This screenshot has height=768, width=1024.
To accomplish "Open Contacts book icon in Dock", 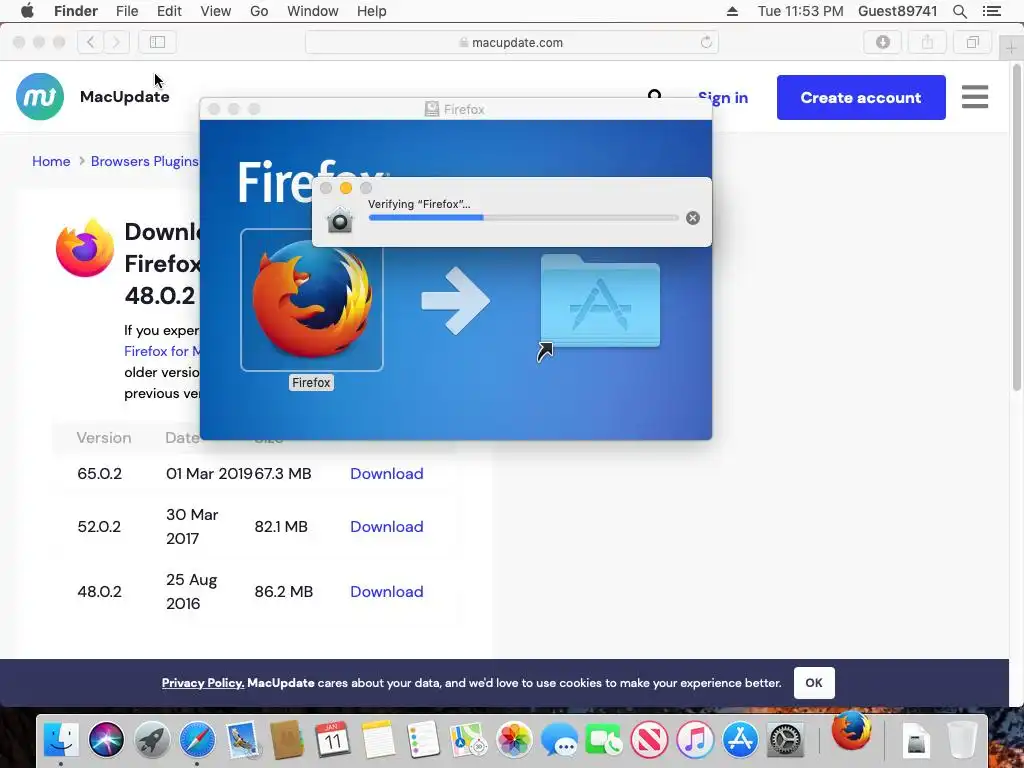I will [x=287, y=740].
